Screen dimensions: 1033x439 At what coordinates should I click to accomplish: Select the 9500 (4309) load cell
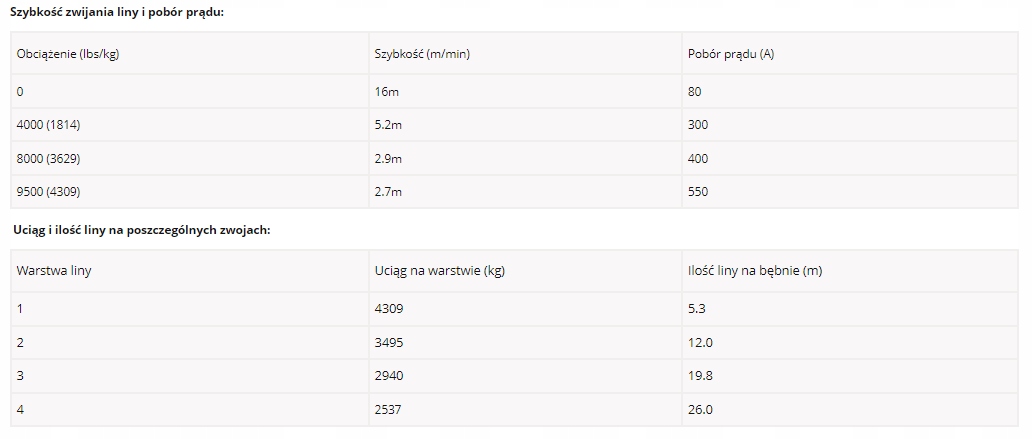coord(51,192)
